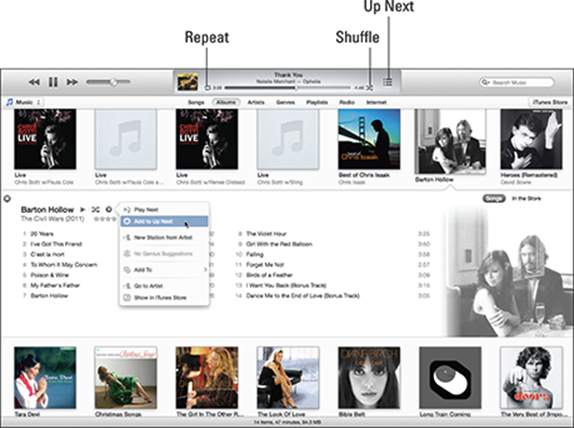Click the rewind previous track button

[x=34, y=82]
